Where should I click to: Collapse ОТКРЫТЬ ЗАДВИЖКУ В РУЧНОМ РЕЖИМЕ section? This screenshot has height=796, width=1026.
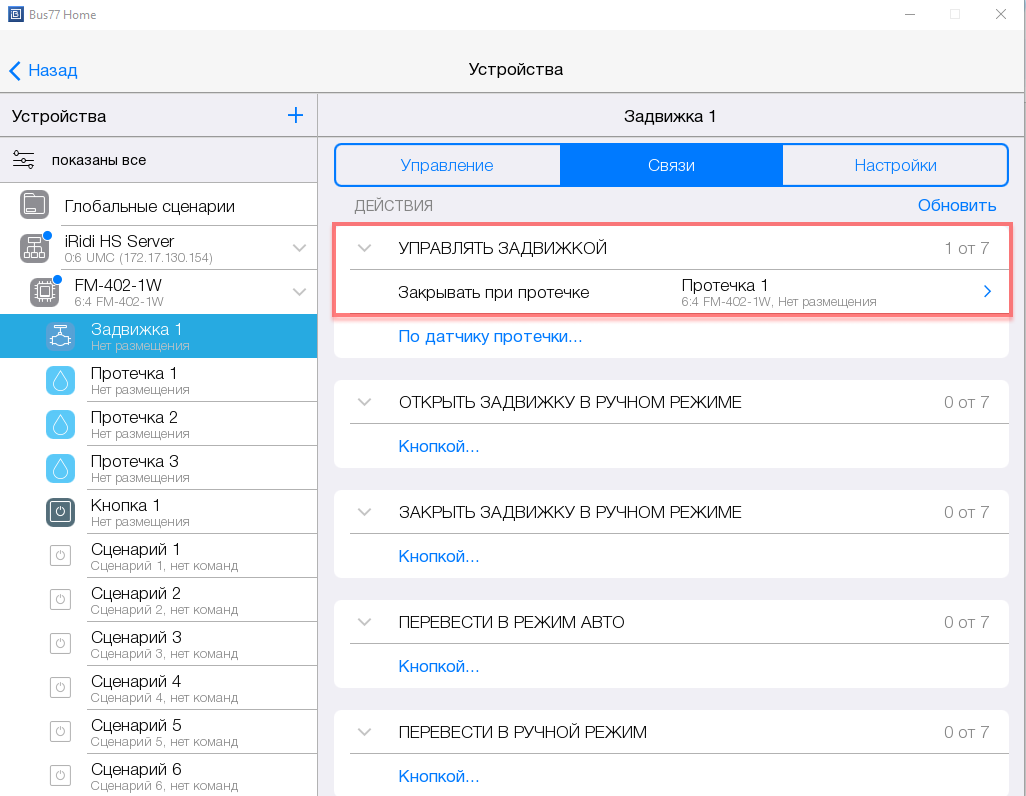coord(364,402)
